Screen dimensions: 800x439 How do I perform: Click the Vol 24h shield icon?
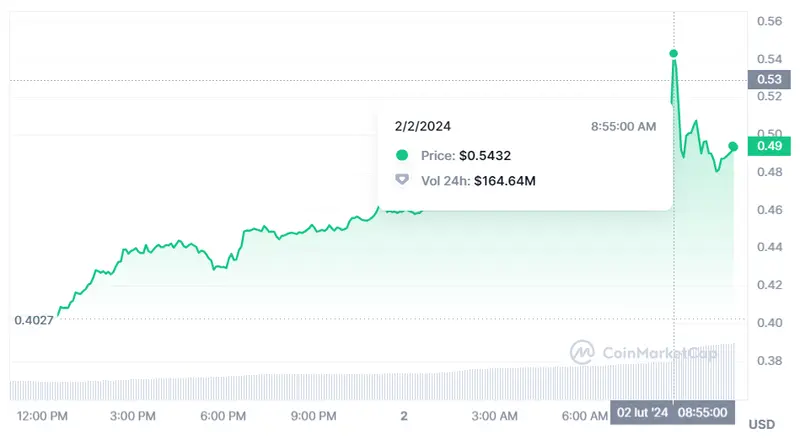click(402, 180)
